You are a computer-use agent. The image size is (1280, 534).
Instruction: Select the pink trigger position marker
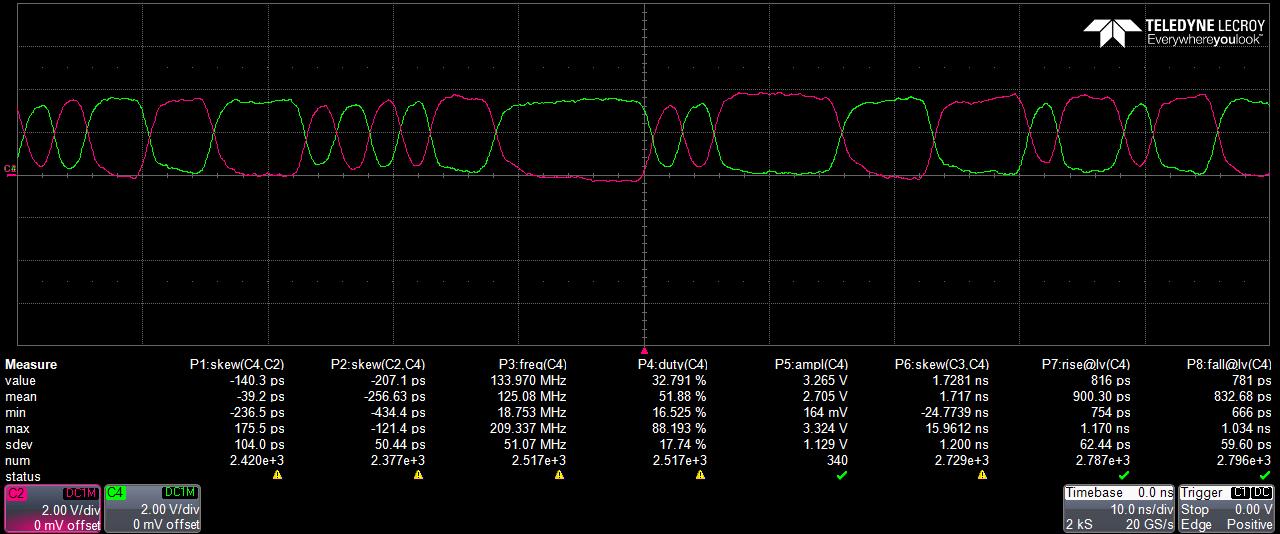[x=645, y=351]
